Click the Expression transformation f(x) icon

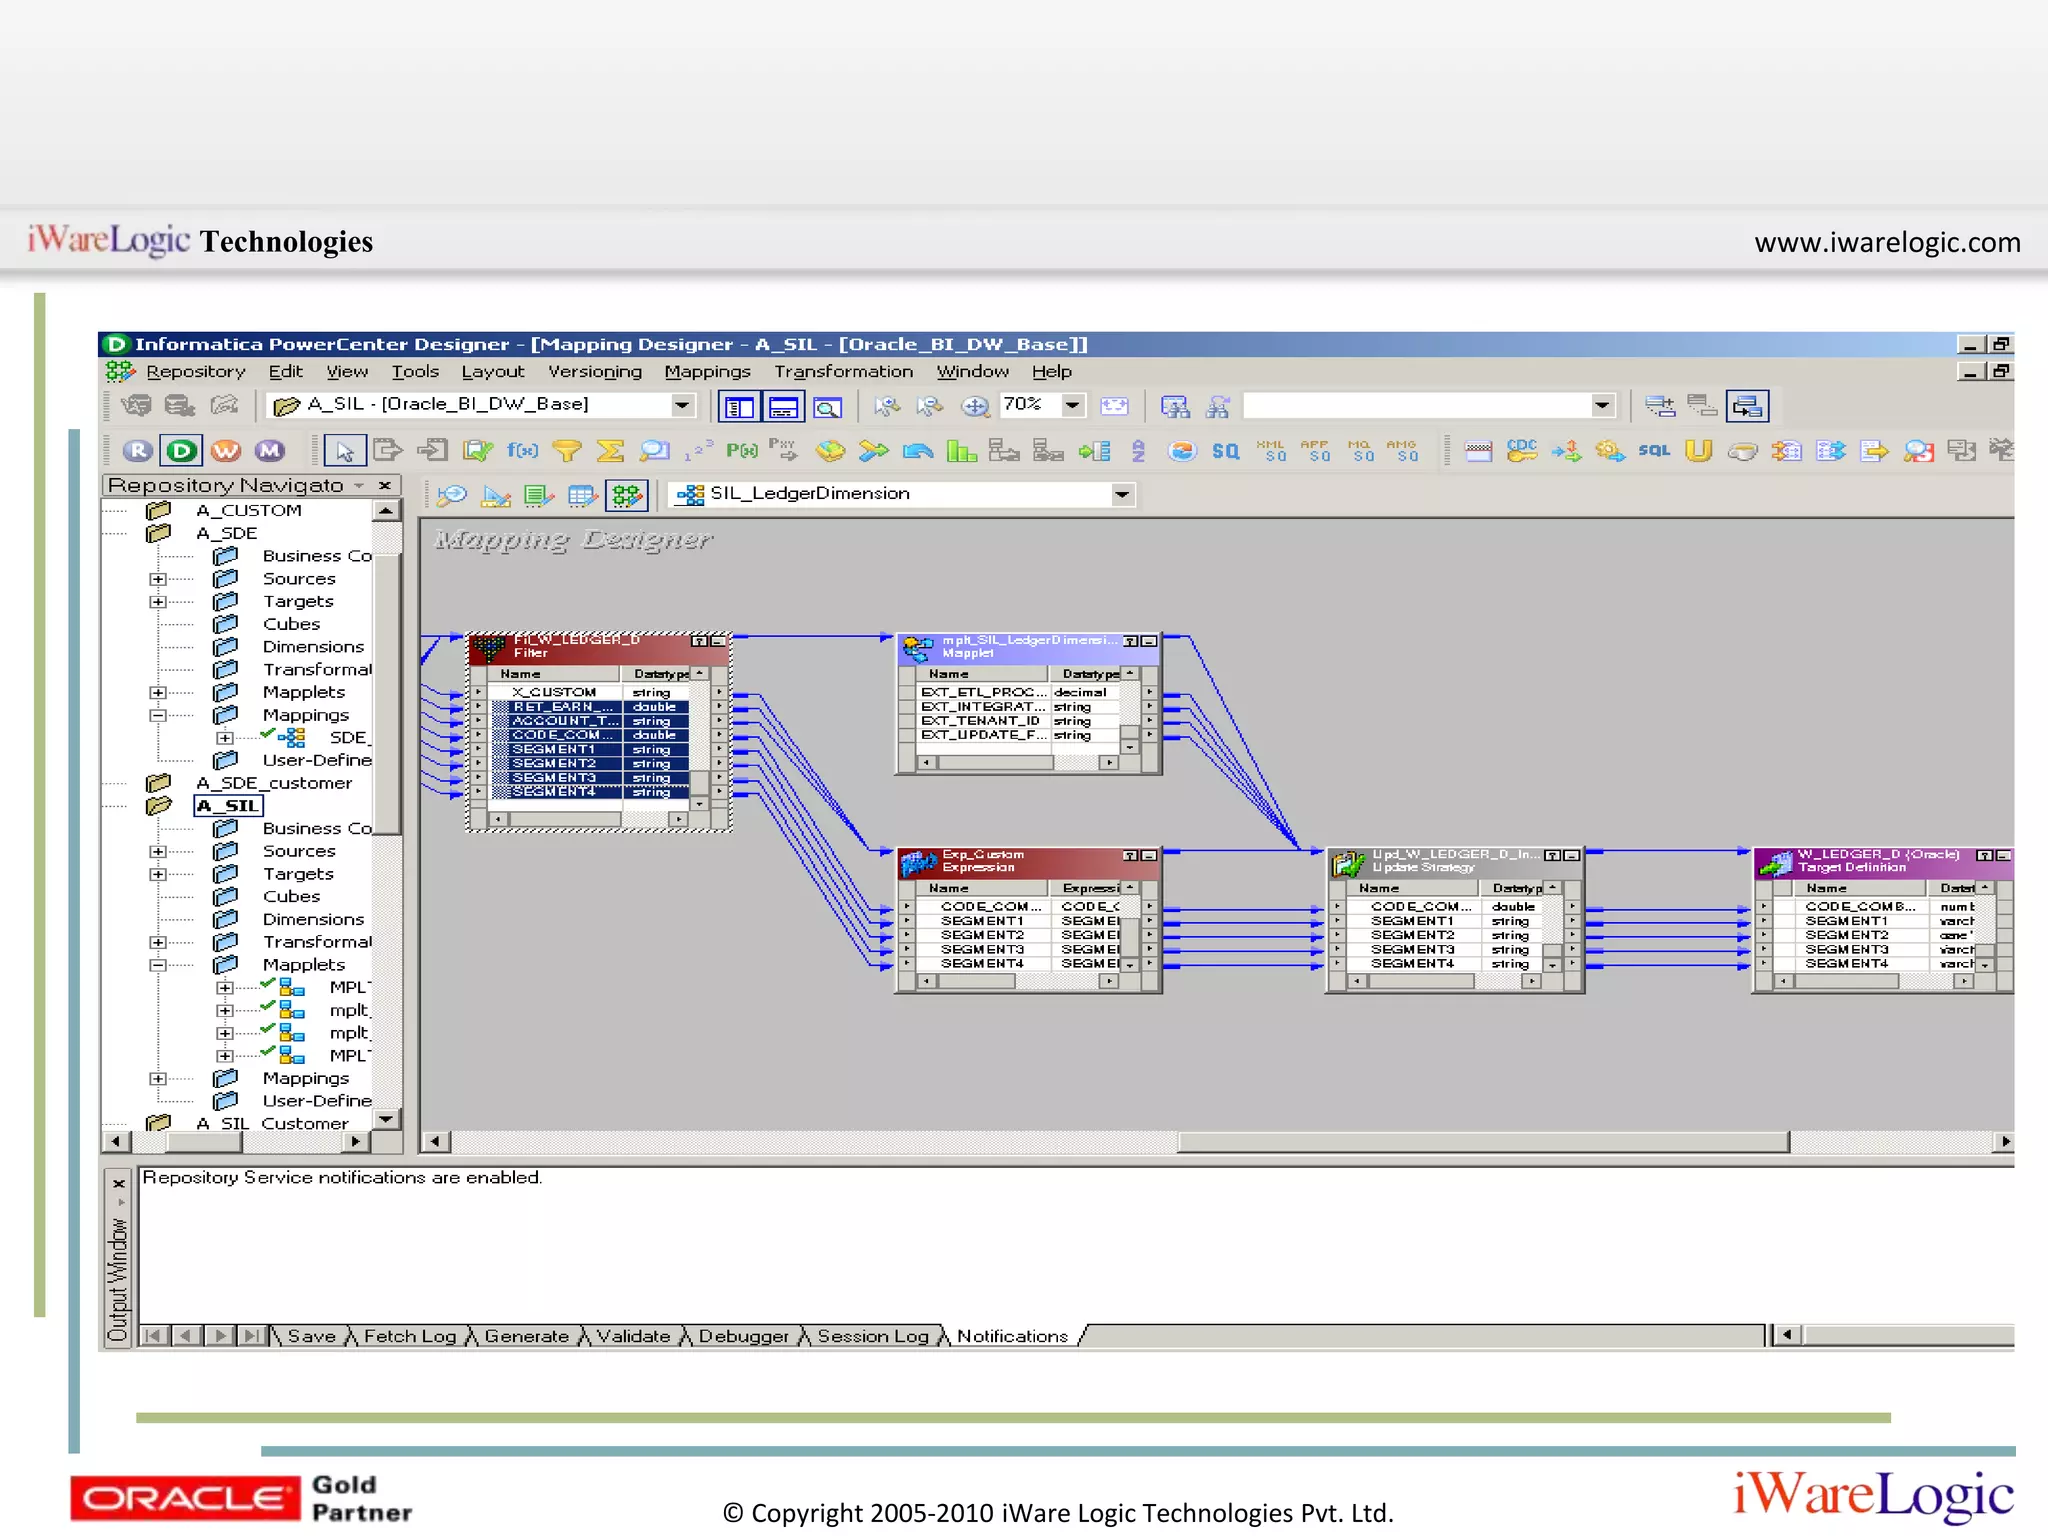tap(522, 451)
